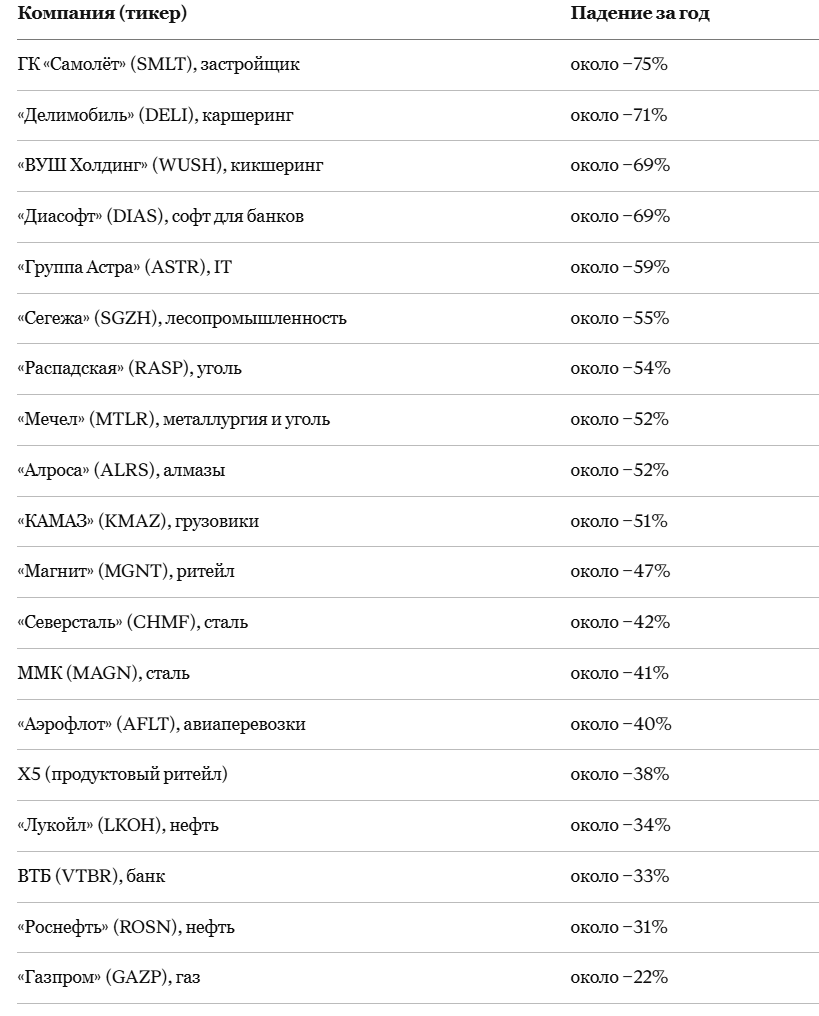Click the X5 (продуктовый ритейл) entry

click(x=122, y=775)
